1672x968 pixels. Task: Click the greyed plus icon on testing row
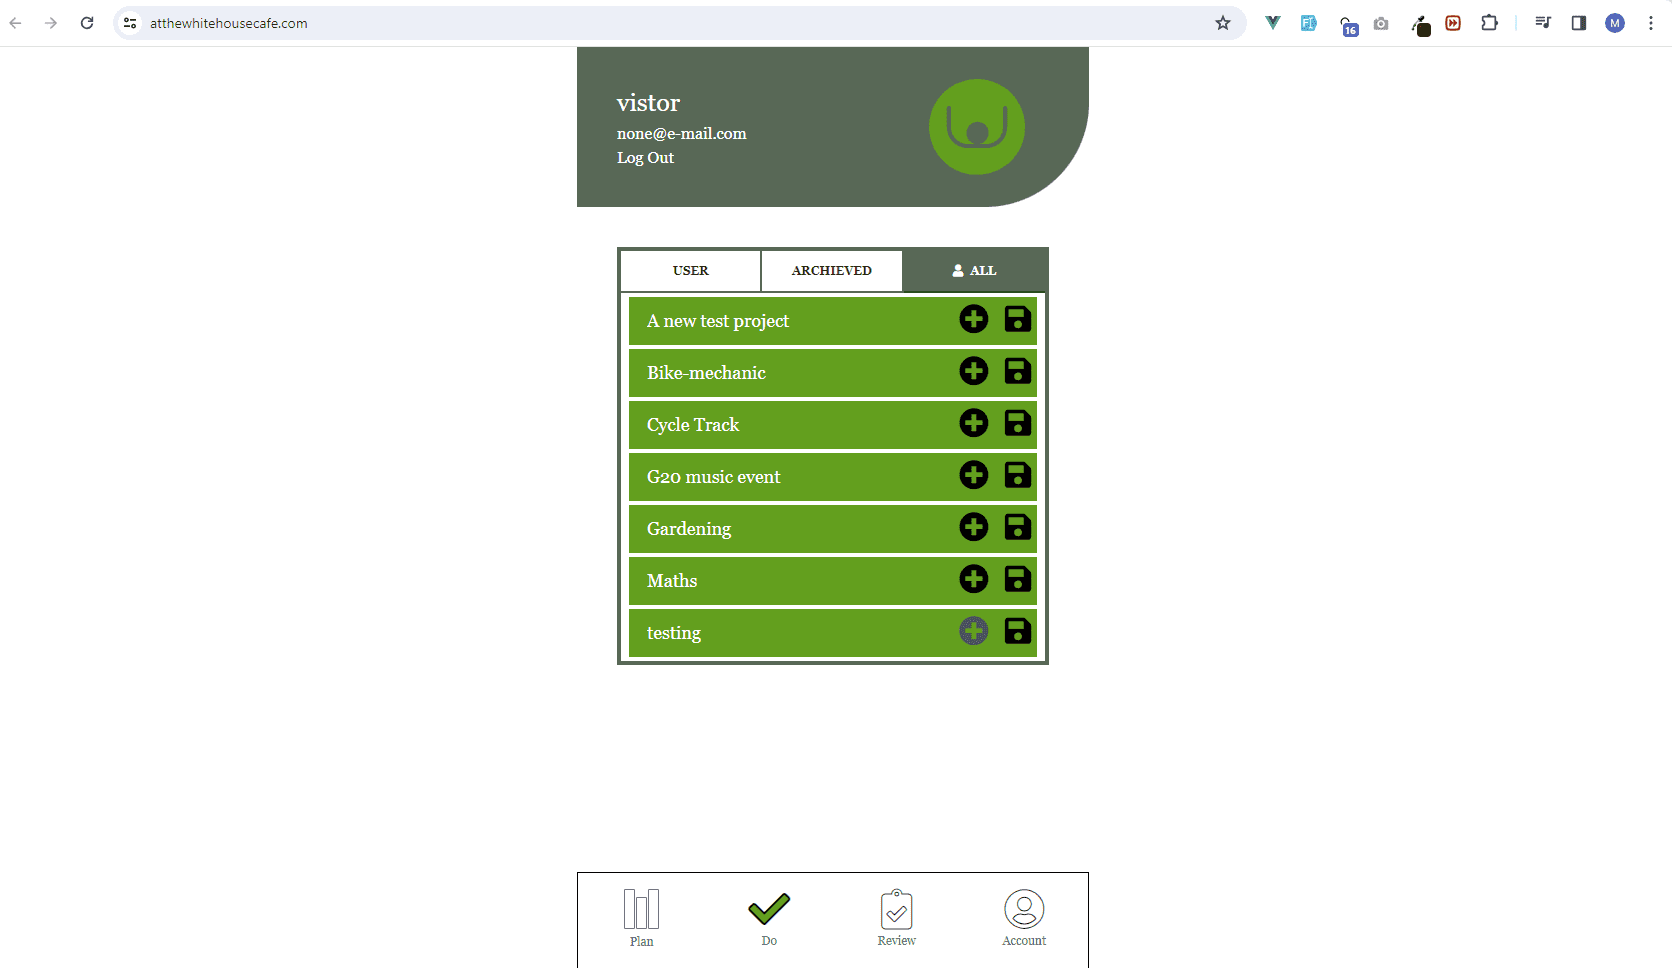[x=973, y=632]
